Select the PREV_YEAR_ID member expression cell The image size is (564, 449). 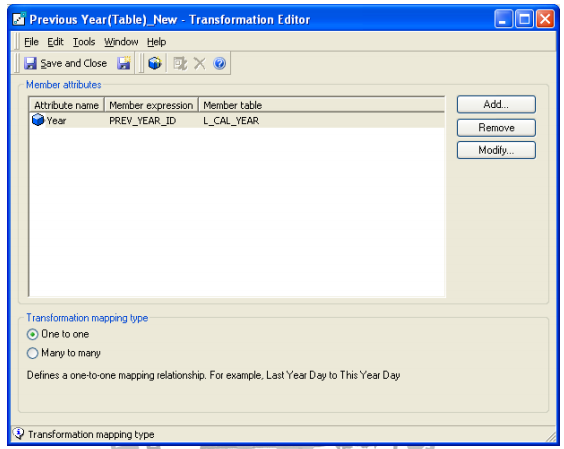142,121
